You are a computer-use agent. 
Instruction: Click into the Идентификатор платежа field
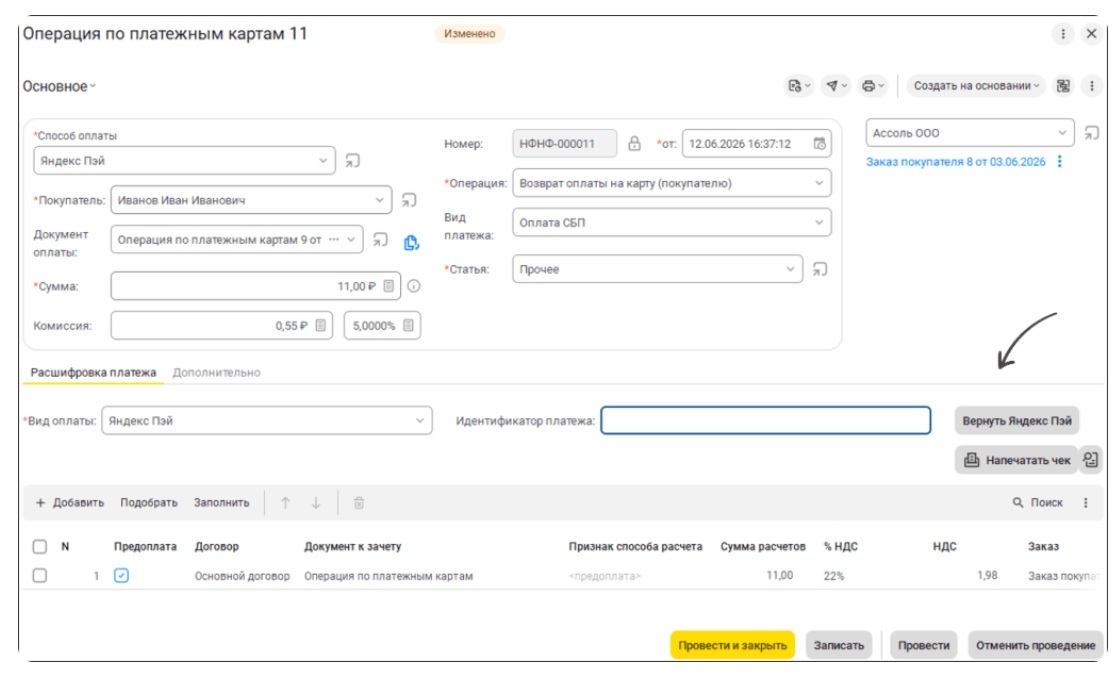[766, 420]
